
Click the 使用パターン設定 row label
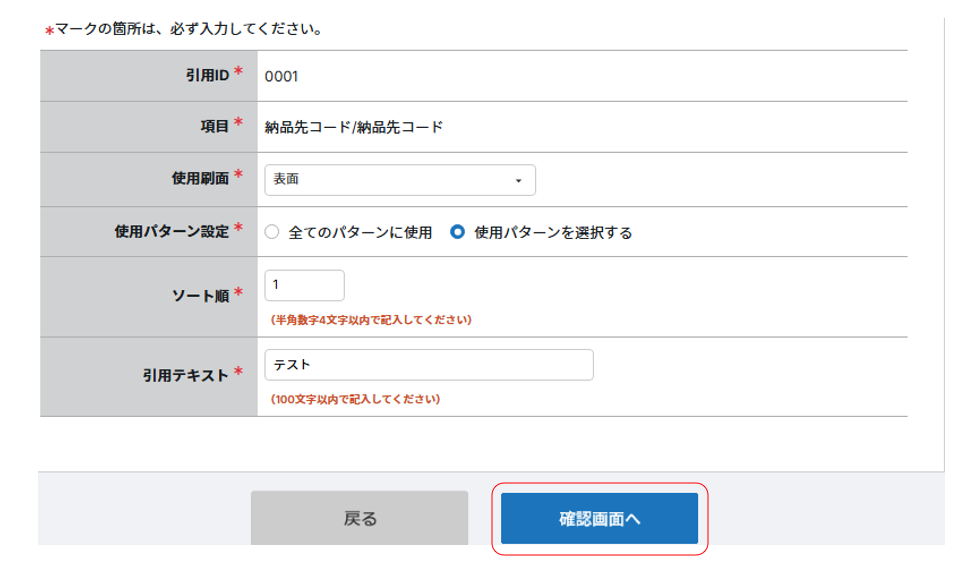coord(172,231)
